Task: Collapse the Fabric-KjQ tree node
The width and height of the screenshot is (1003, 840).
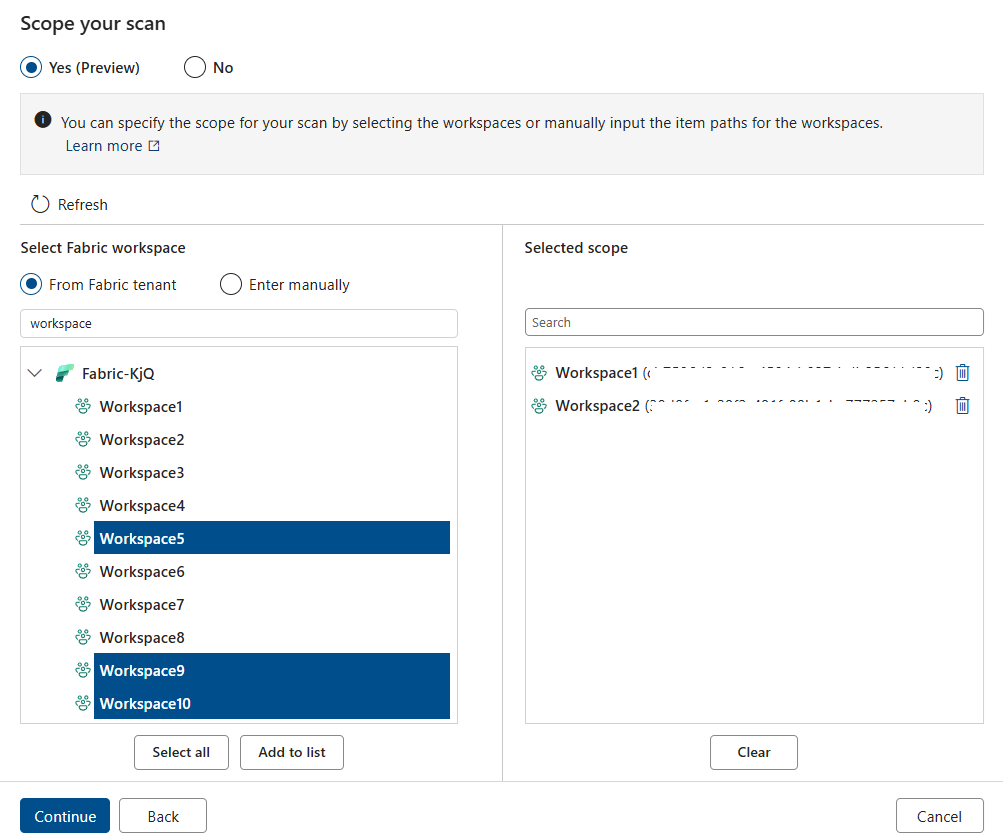Action: (34, 372)
